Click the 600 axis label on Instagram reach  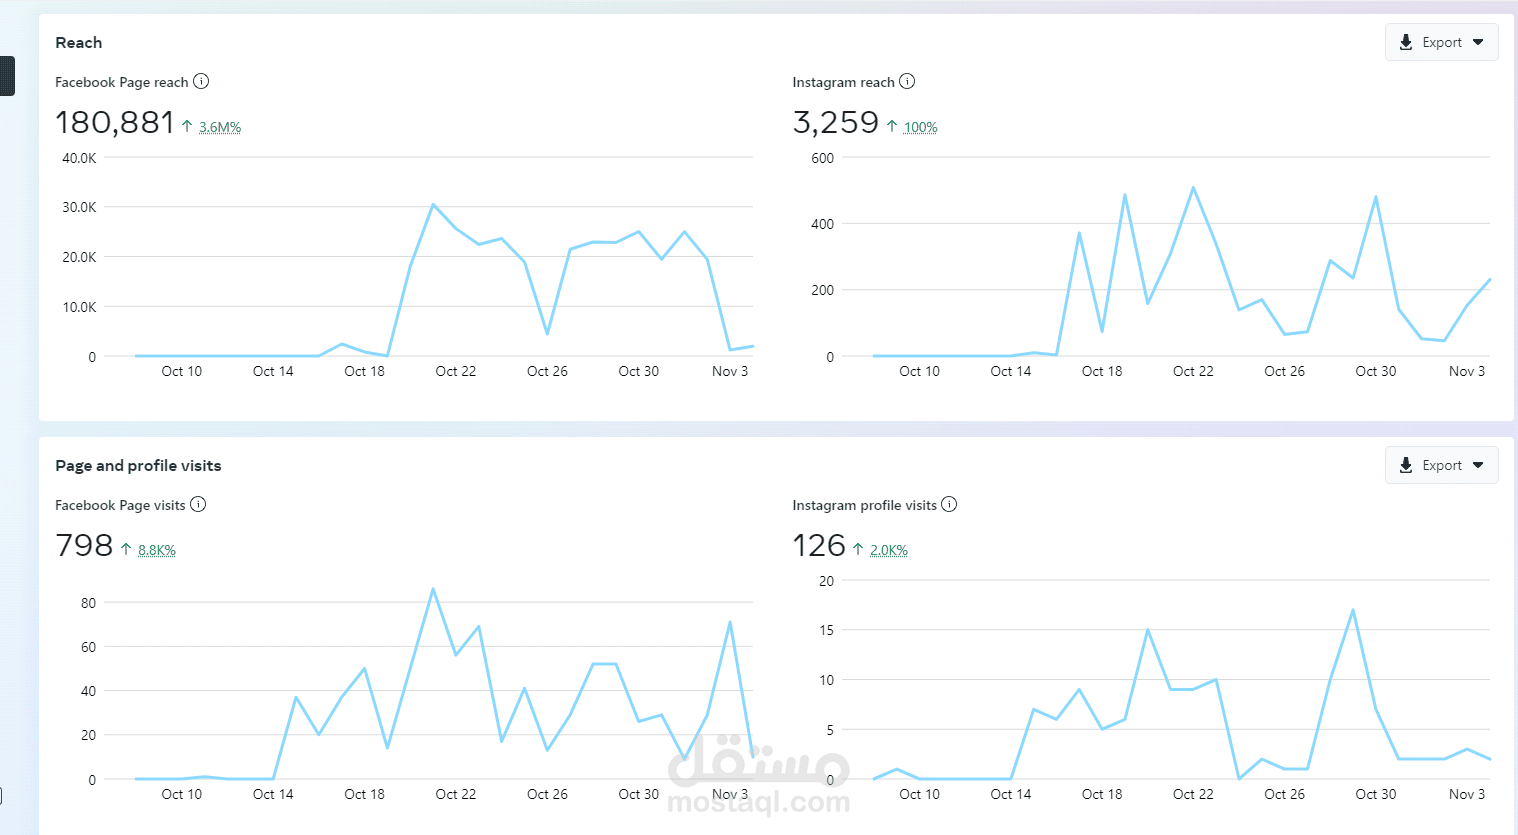coord(823,158)
